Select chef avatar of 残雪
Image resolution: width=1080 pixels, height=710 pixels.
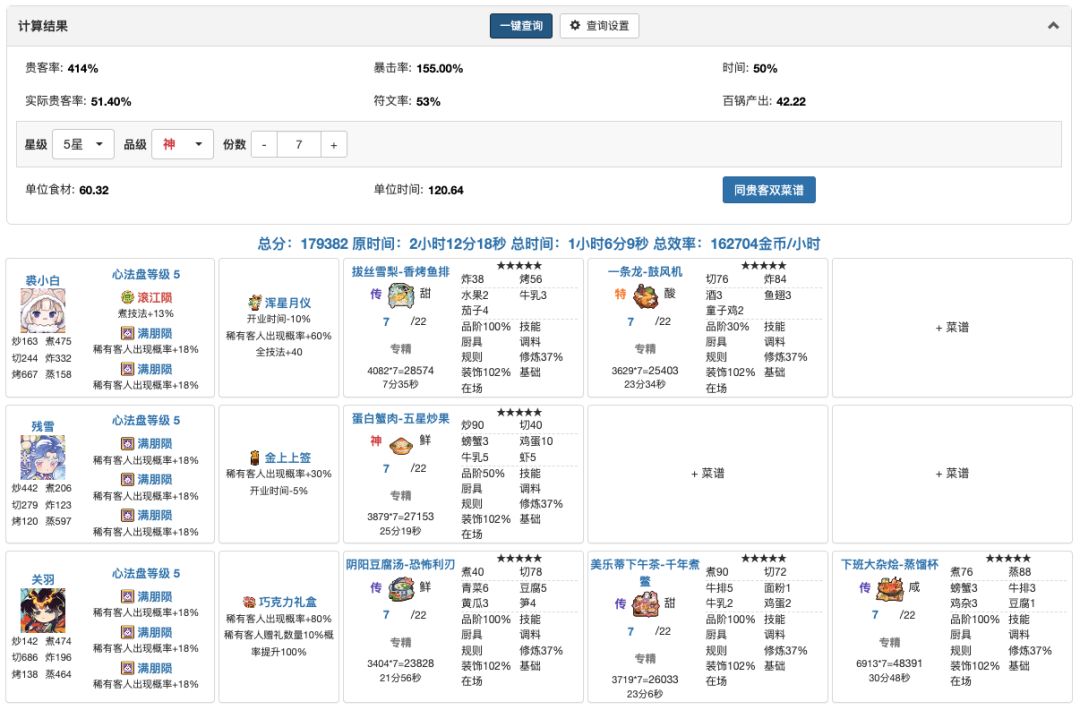(x=43, y=457)
